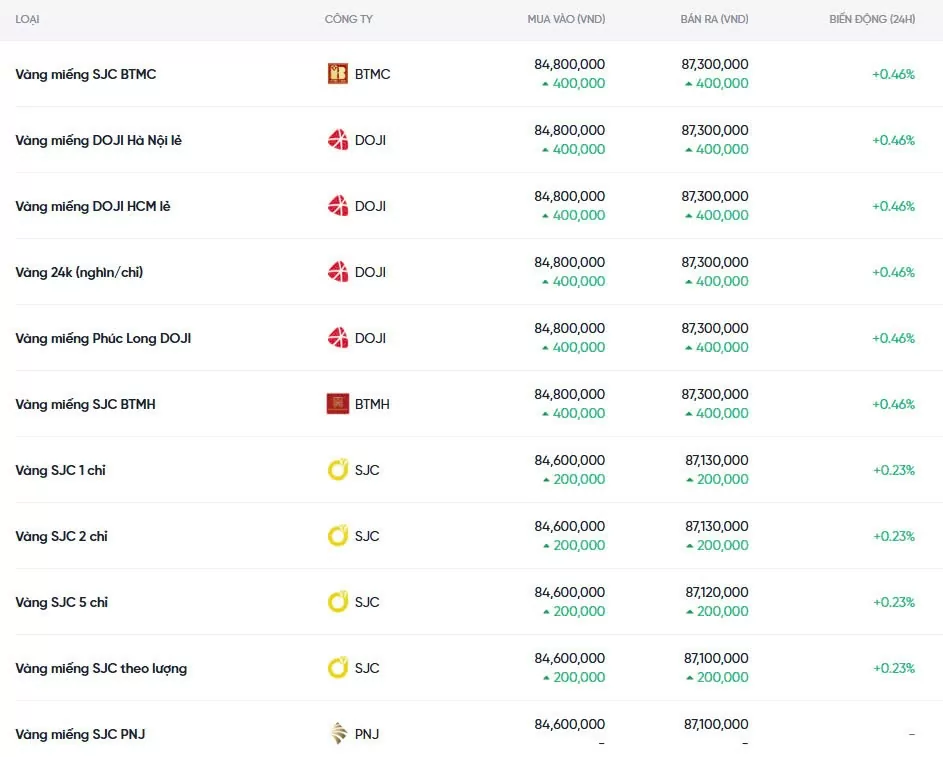Click +0.23% change in Vàng SJC 2 chỉ row
The height and width of the screenshot is (757, 943).
tap(894, 536)
